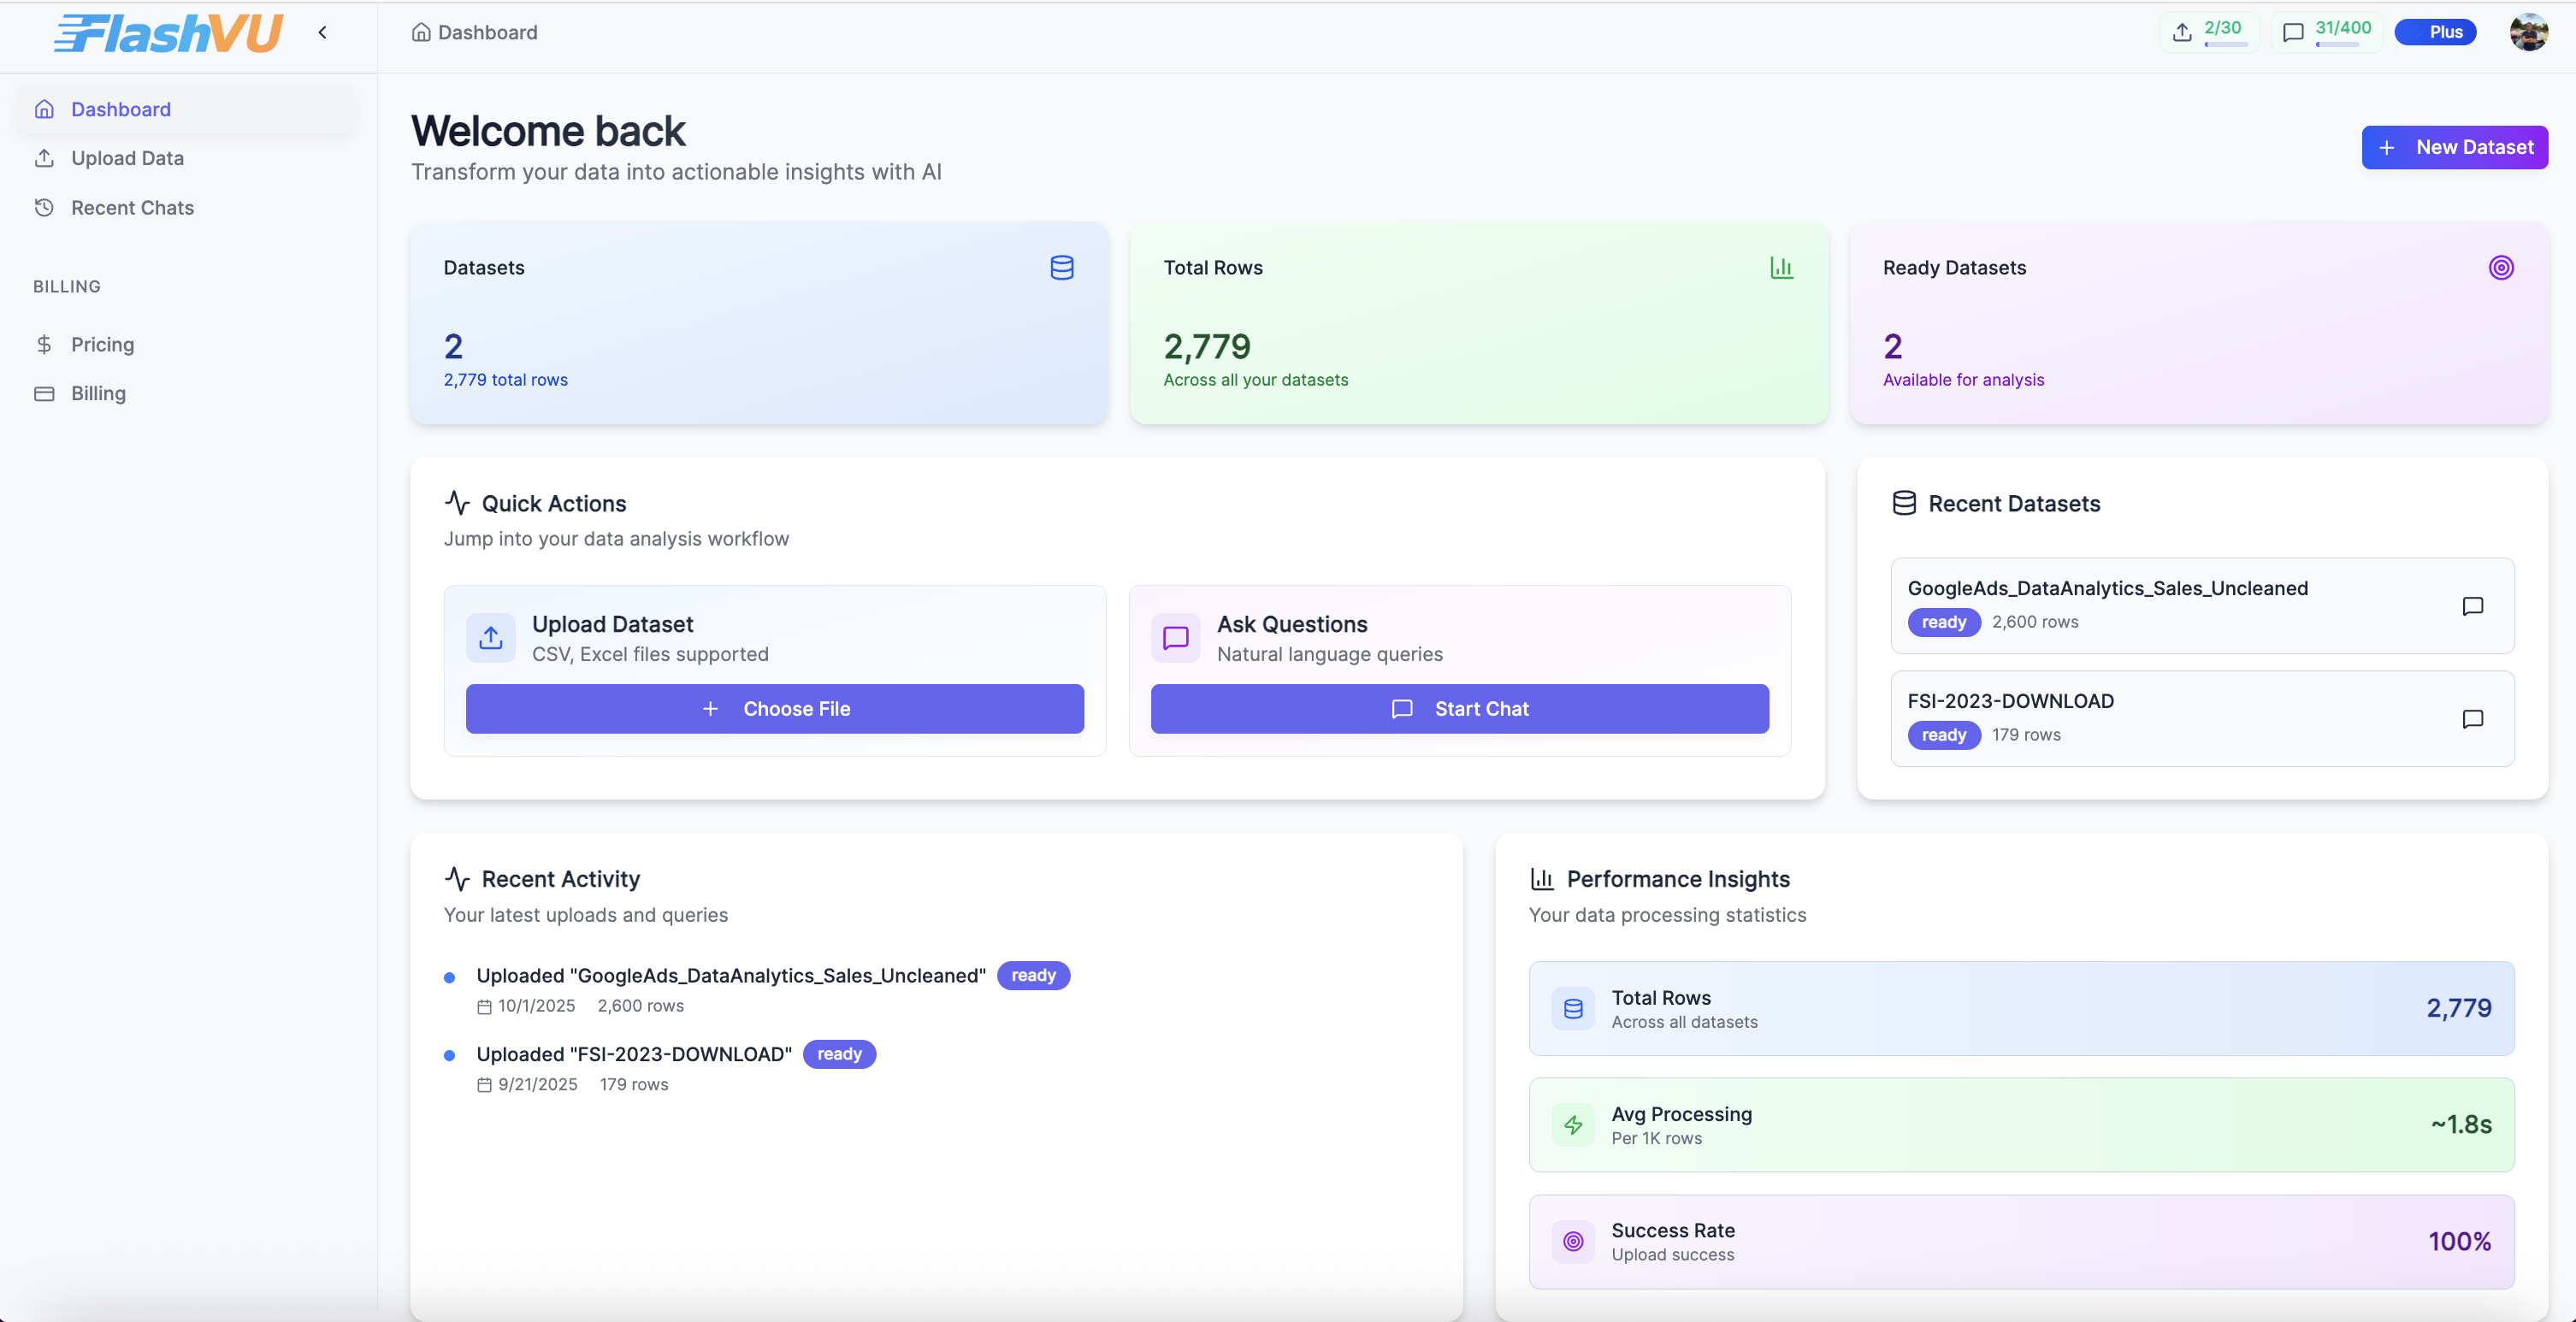This screenshot has width=2576, height=1322.
Task: Open Recent Chats from the sidebar
Action: coord(132,208)
